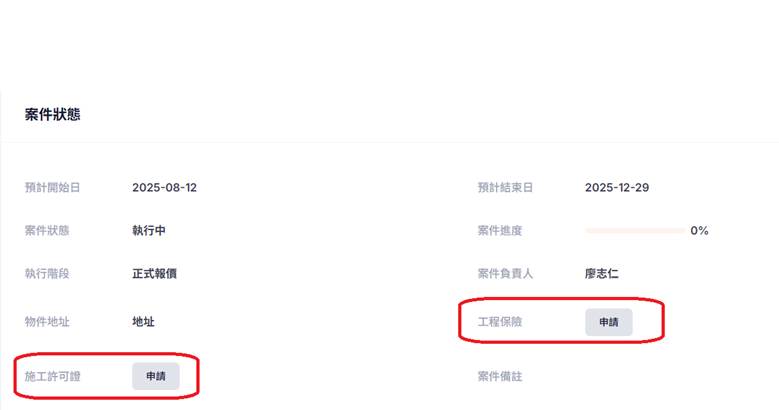Select the 物件地址 label
Viewport: 779px width, 410px height.
47,322
